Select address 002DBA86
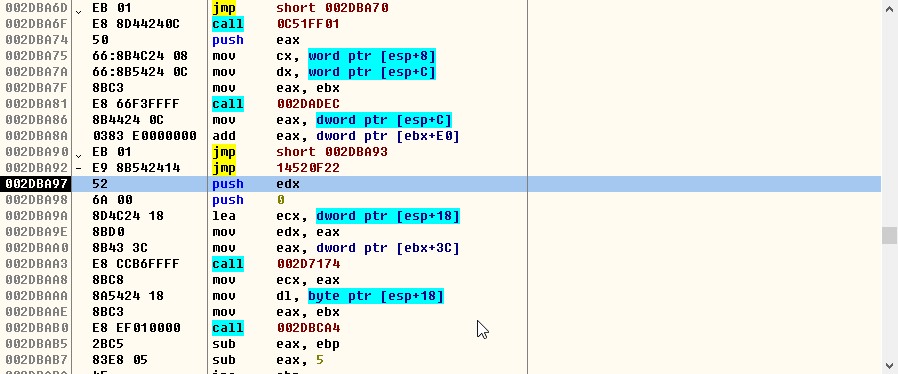Image resolution: width=898 pixels, height=374 pixels. 37,120
